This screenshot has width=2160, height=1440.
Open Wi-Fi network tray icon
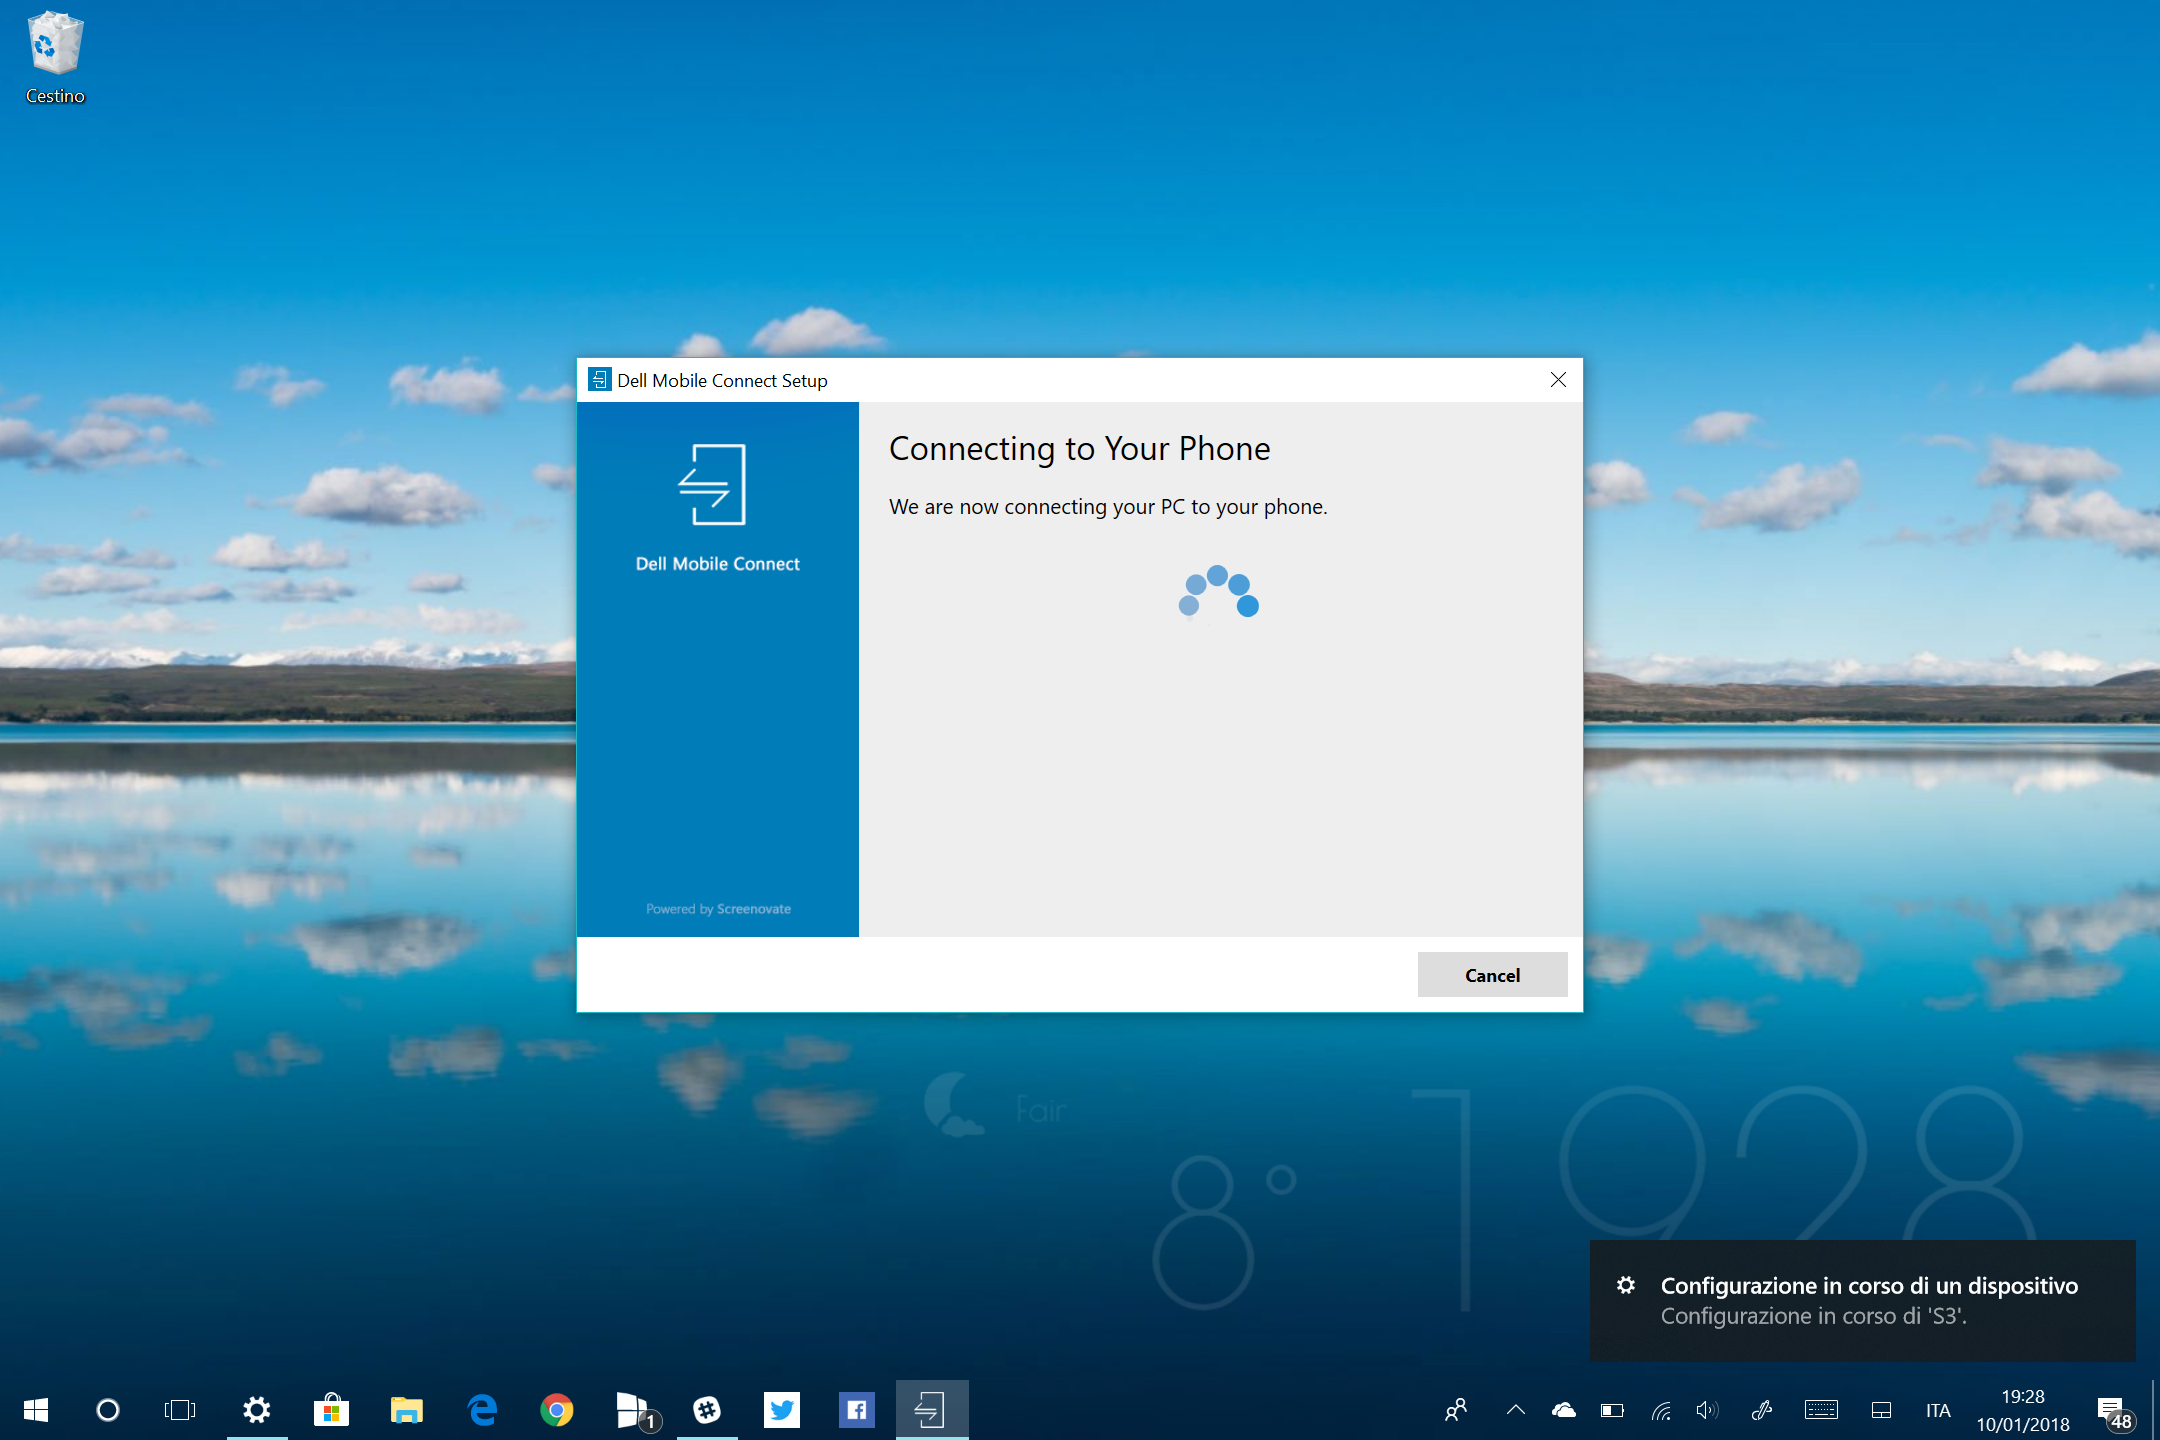point(1661,1410)
